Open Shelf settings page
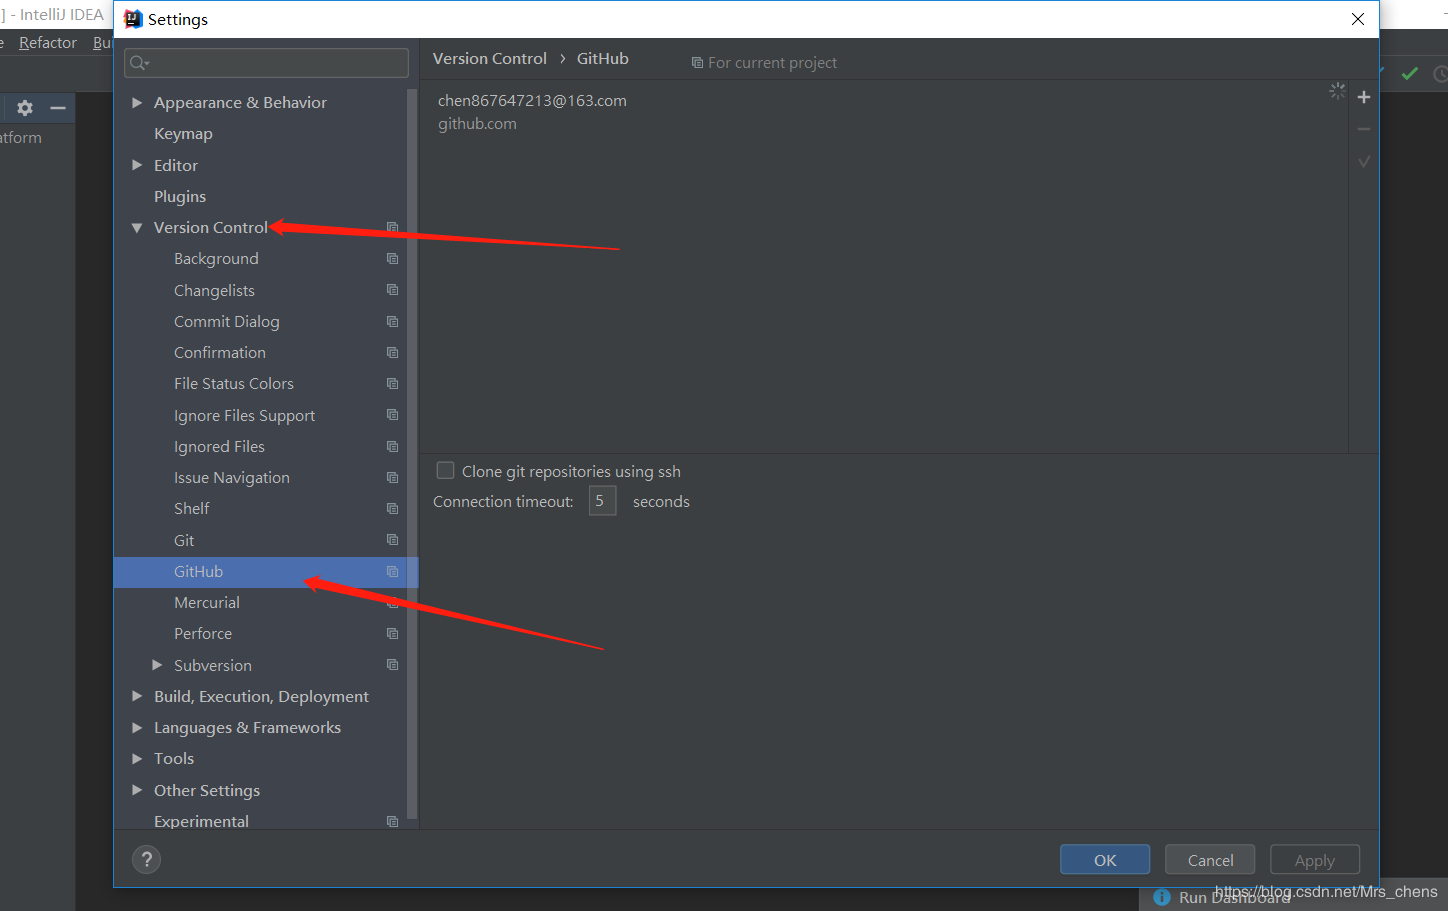The height and width of the screenshot is (911, 1448). tap(192, 508)
